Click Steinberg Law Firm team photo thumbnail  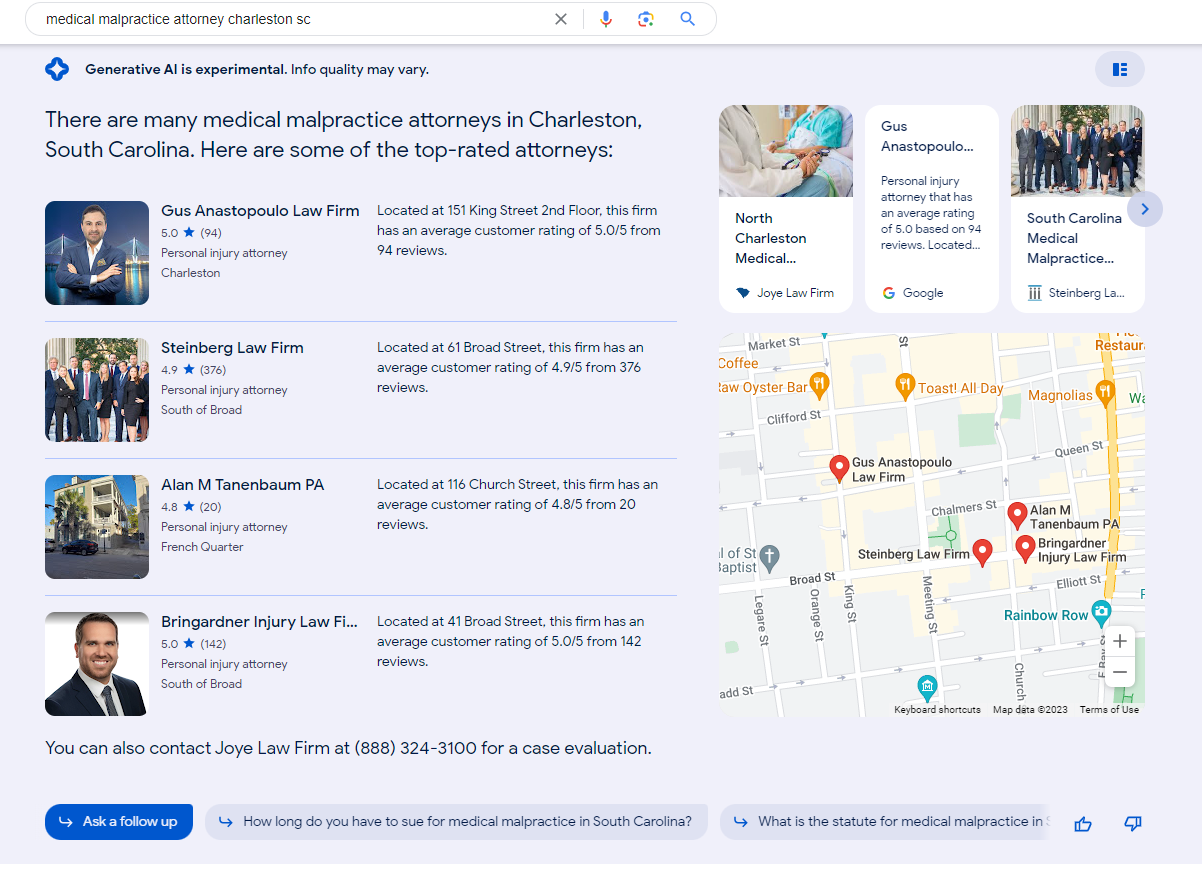[x=97, y=390]
